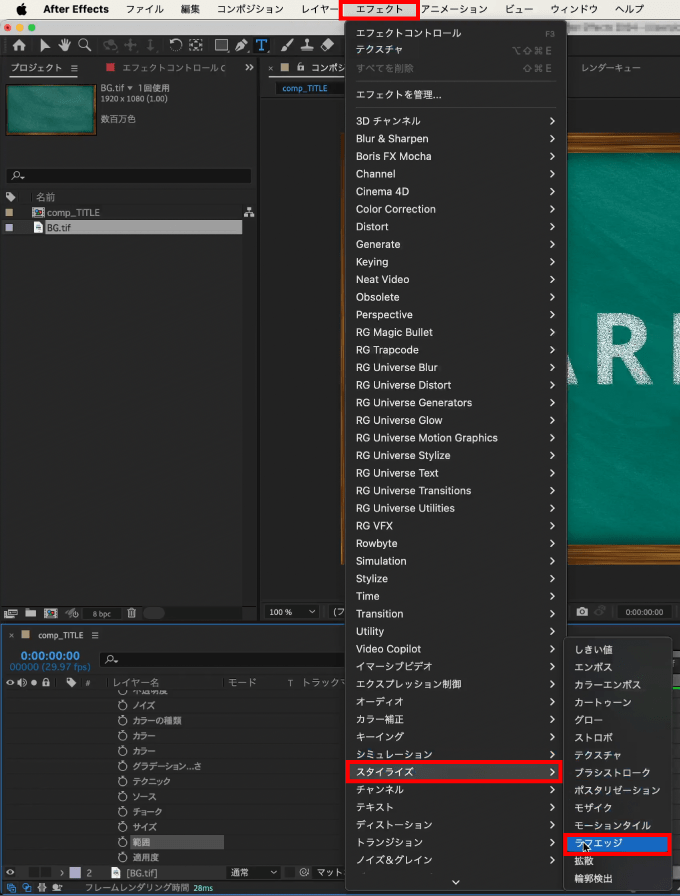The width and height of the screenshot is (680, 896).
Task: Toggle stopwatch for 範囲 property
Action: (122, 842)
